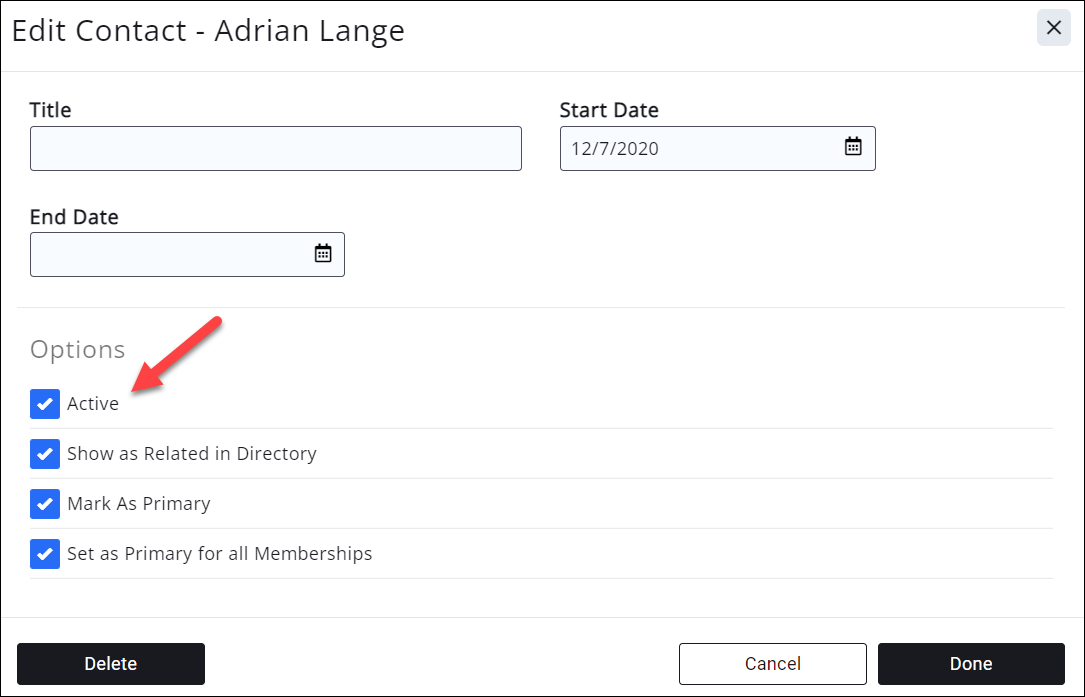1085x697 pixels.
Task: Uncheck Set as Primary for all Memberships box
Action: pyautogui.click(x=45, y=554)
